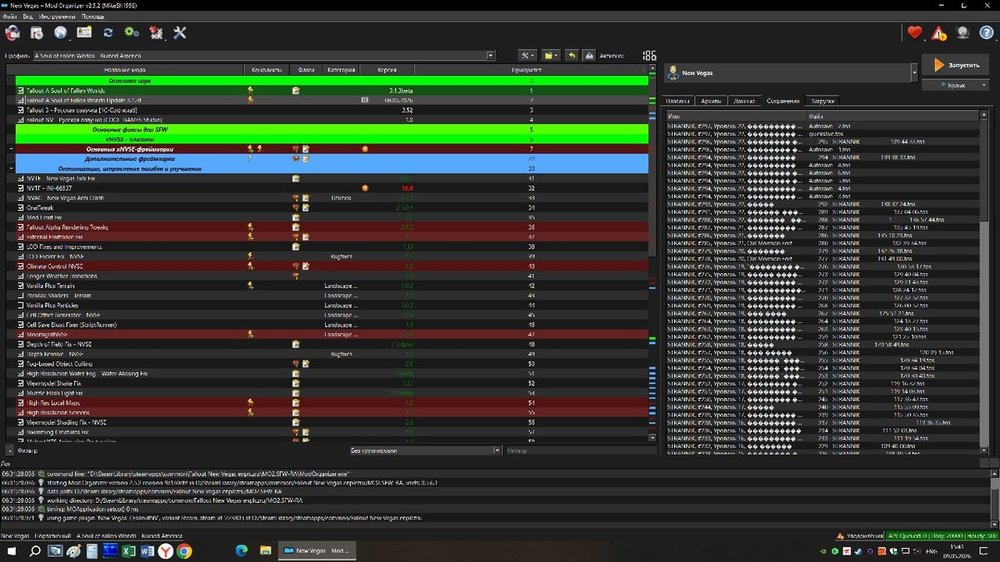Sort by the Priority column header
The height and width of the screenshot is (562, 1000).
click(x=527, y=70)
